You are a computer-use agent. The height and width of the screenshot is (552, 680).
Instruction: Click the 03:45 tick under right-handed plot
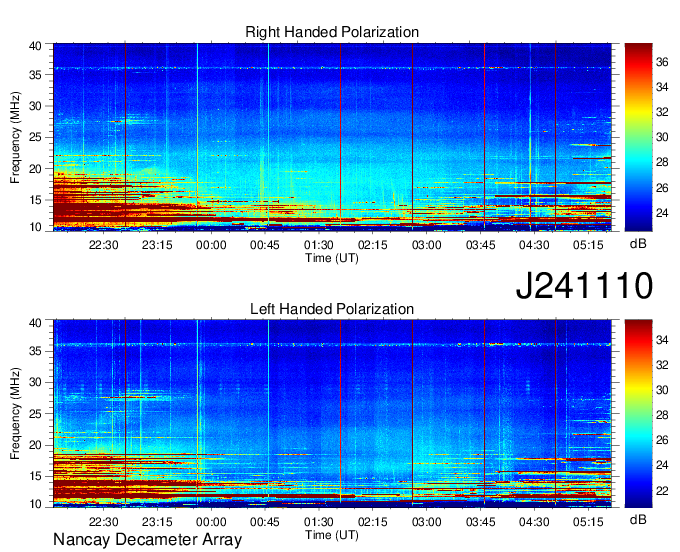(x=481, y=245)
